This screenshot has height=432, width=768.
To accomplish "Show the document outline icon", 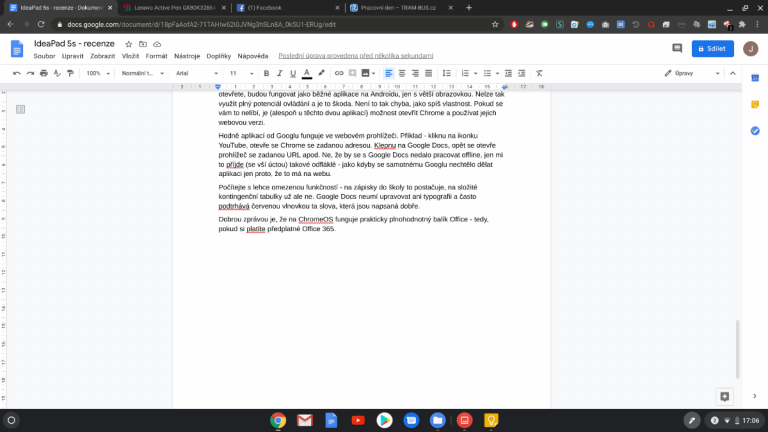I will (x=20, y=109).
